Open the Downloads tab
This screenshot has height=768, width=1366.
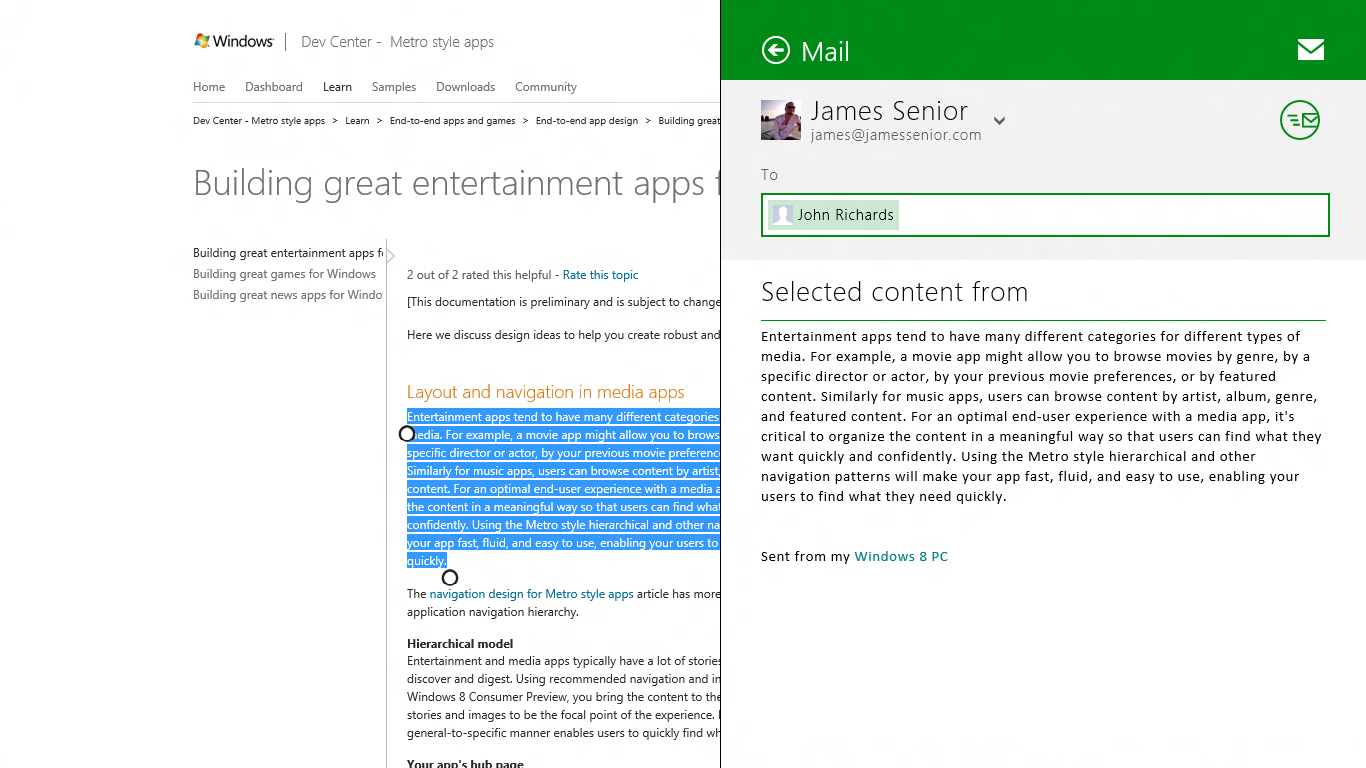pos(466,87)
